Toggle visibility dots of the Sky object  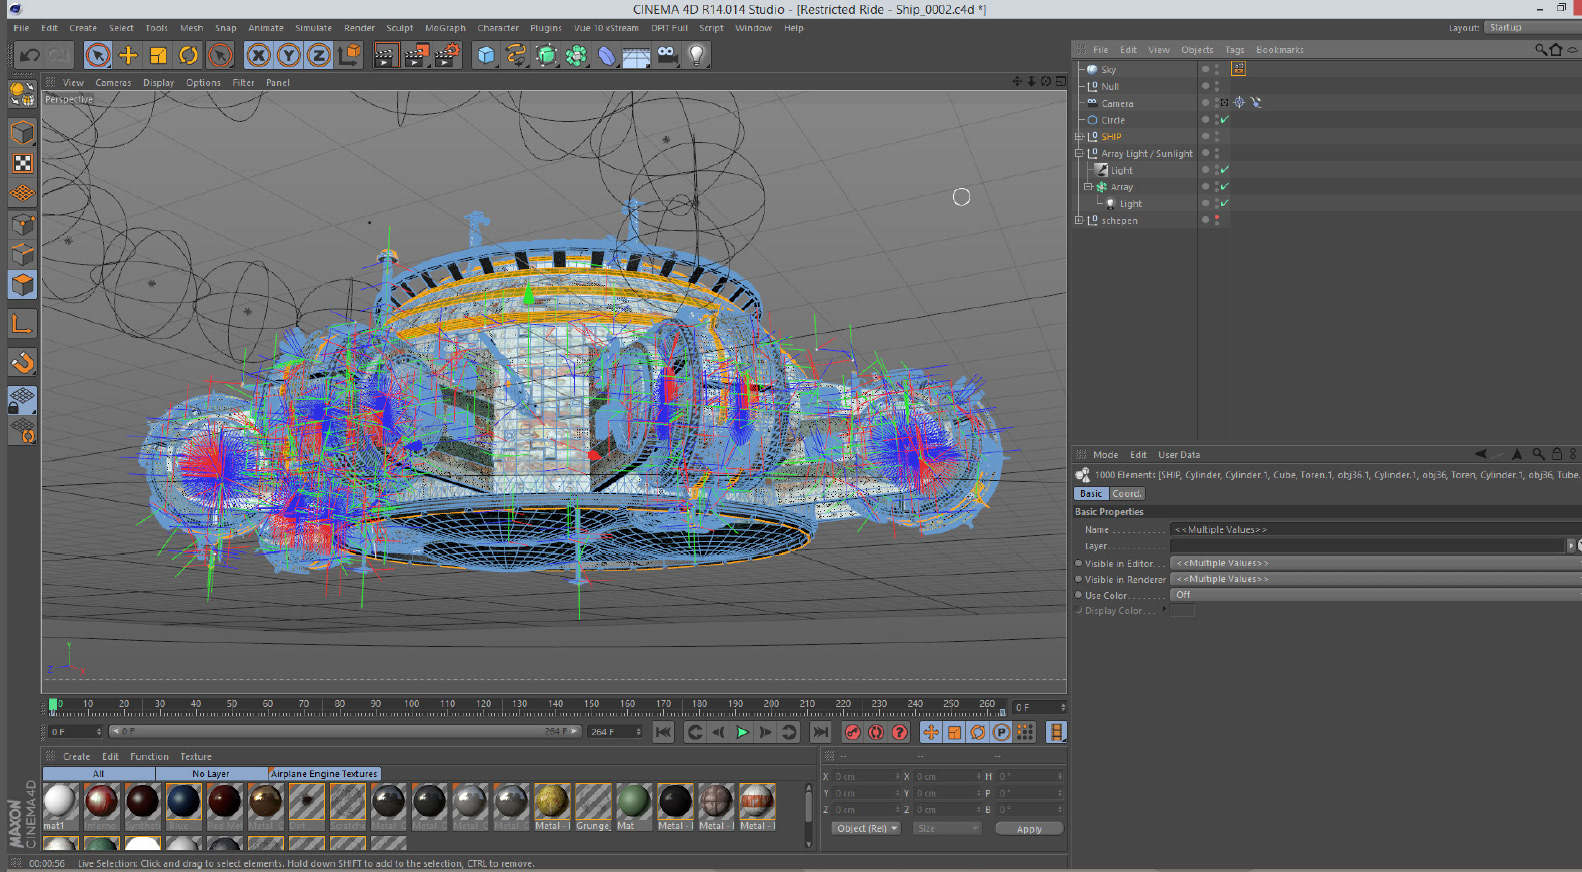(x=1217, y=70)
